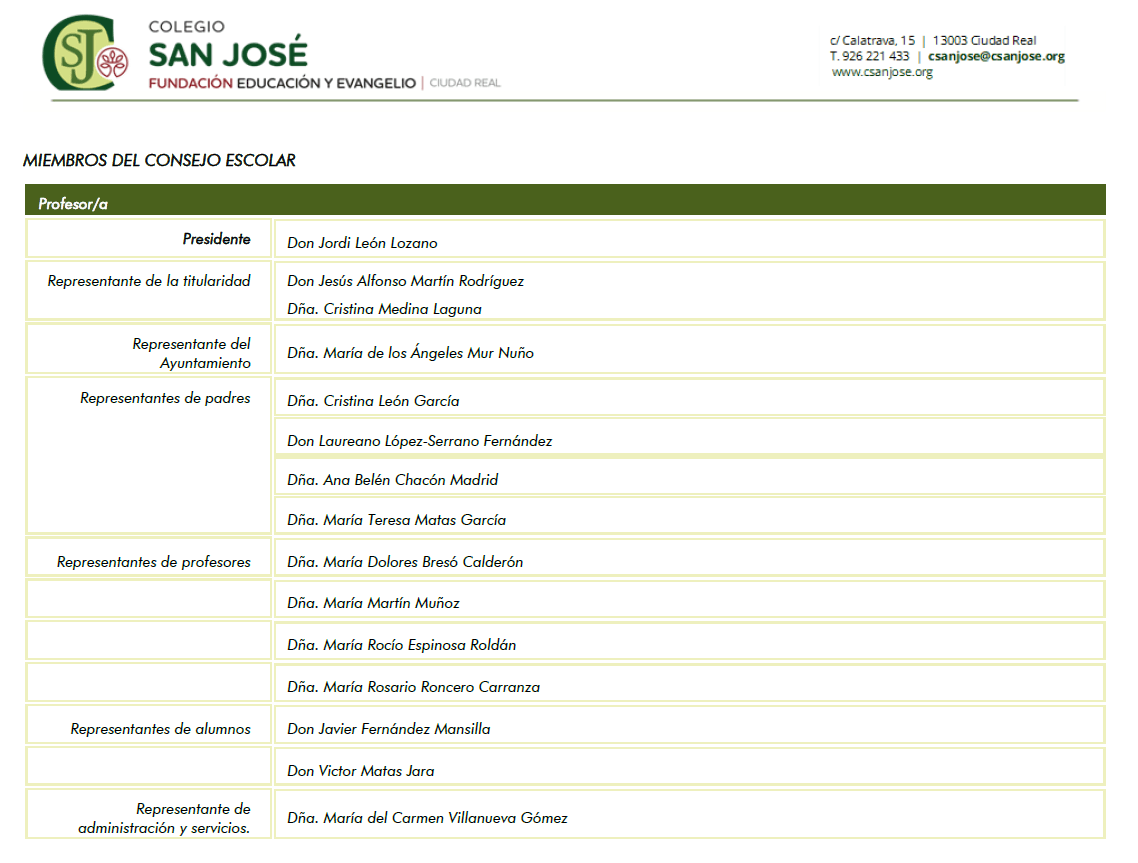Select the Representantes de profesores label
Screen dimensions: 1138x863
coord(154,562)
